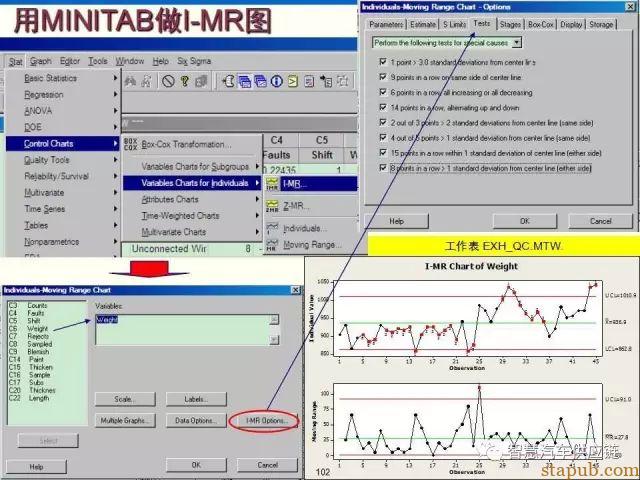Click the Multiple Graphs button

click(125, 420)
